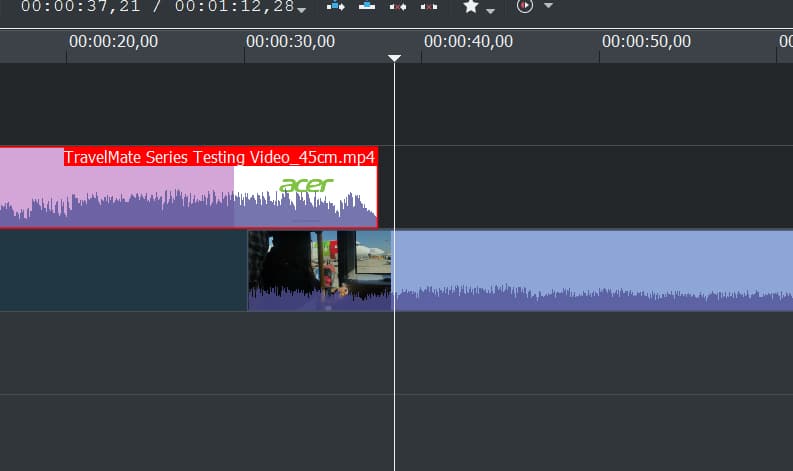Select the light blue clip after the playhead
The height and width of the screenshot is (471, 793).
594,270
